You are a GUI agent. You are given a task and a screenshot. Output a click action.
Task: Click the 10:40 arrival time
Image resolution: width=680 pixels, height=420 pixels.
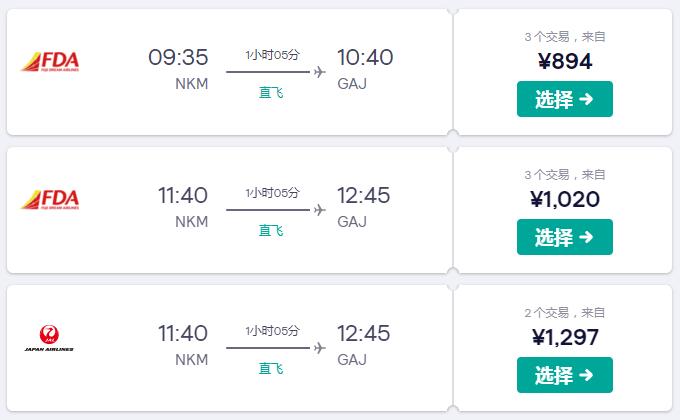[x=365, y=57]
